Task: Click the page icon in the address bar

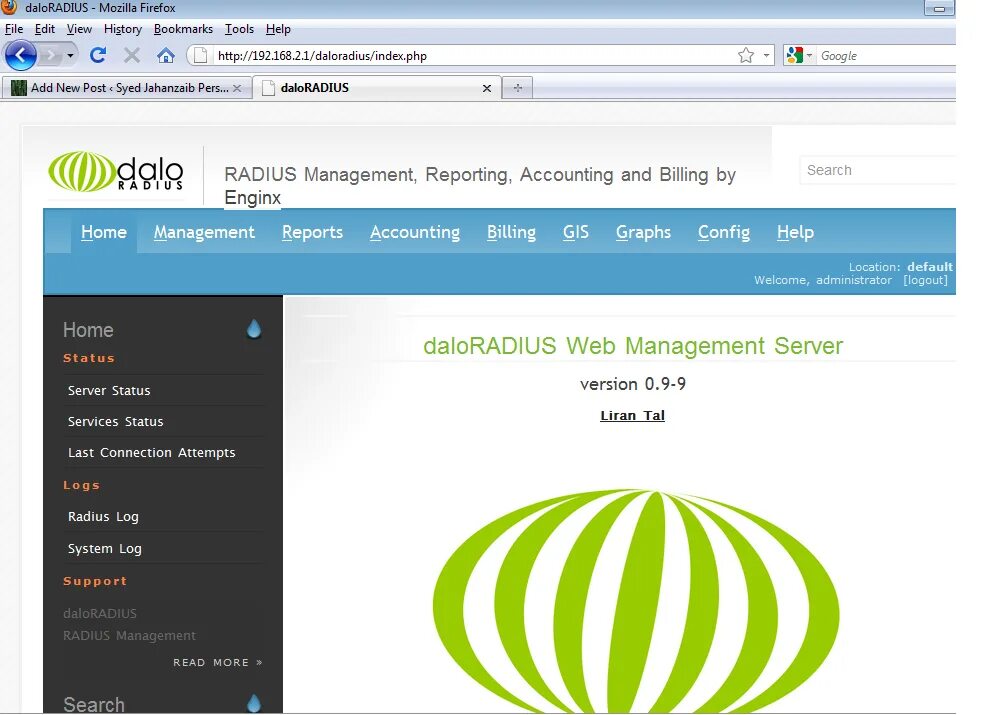Action: click(200, 55)
